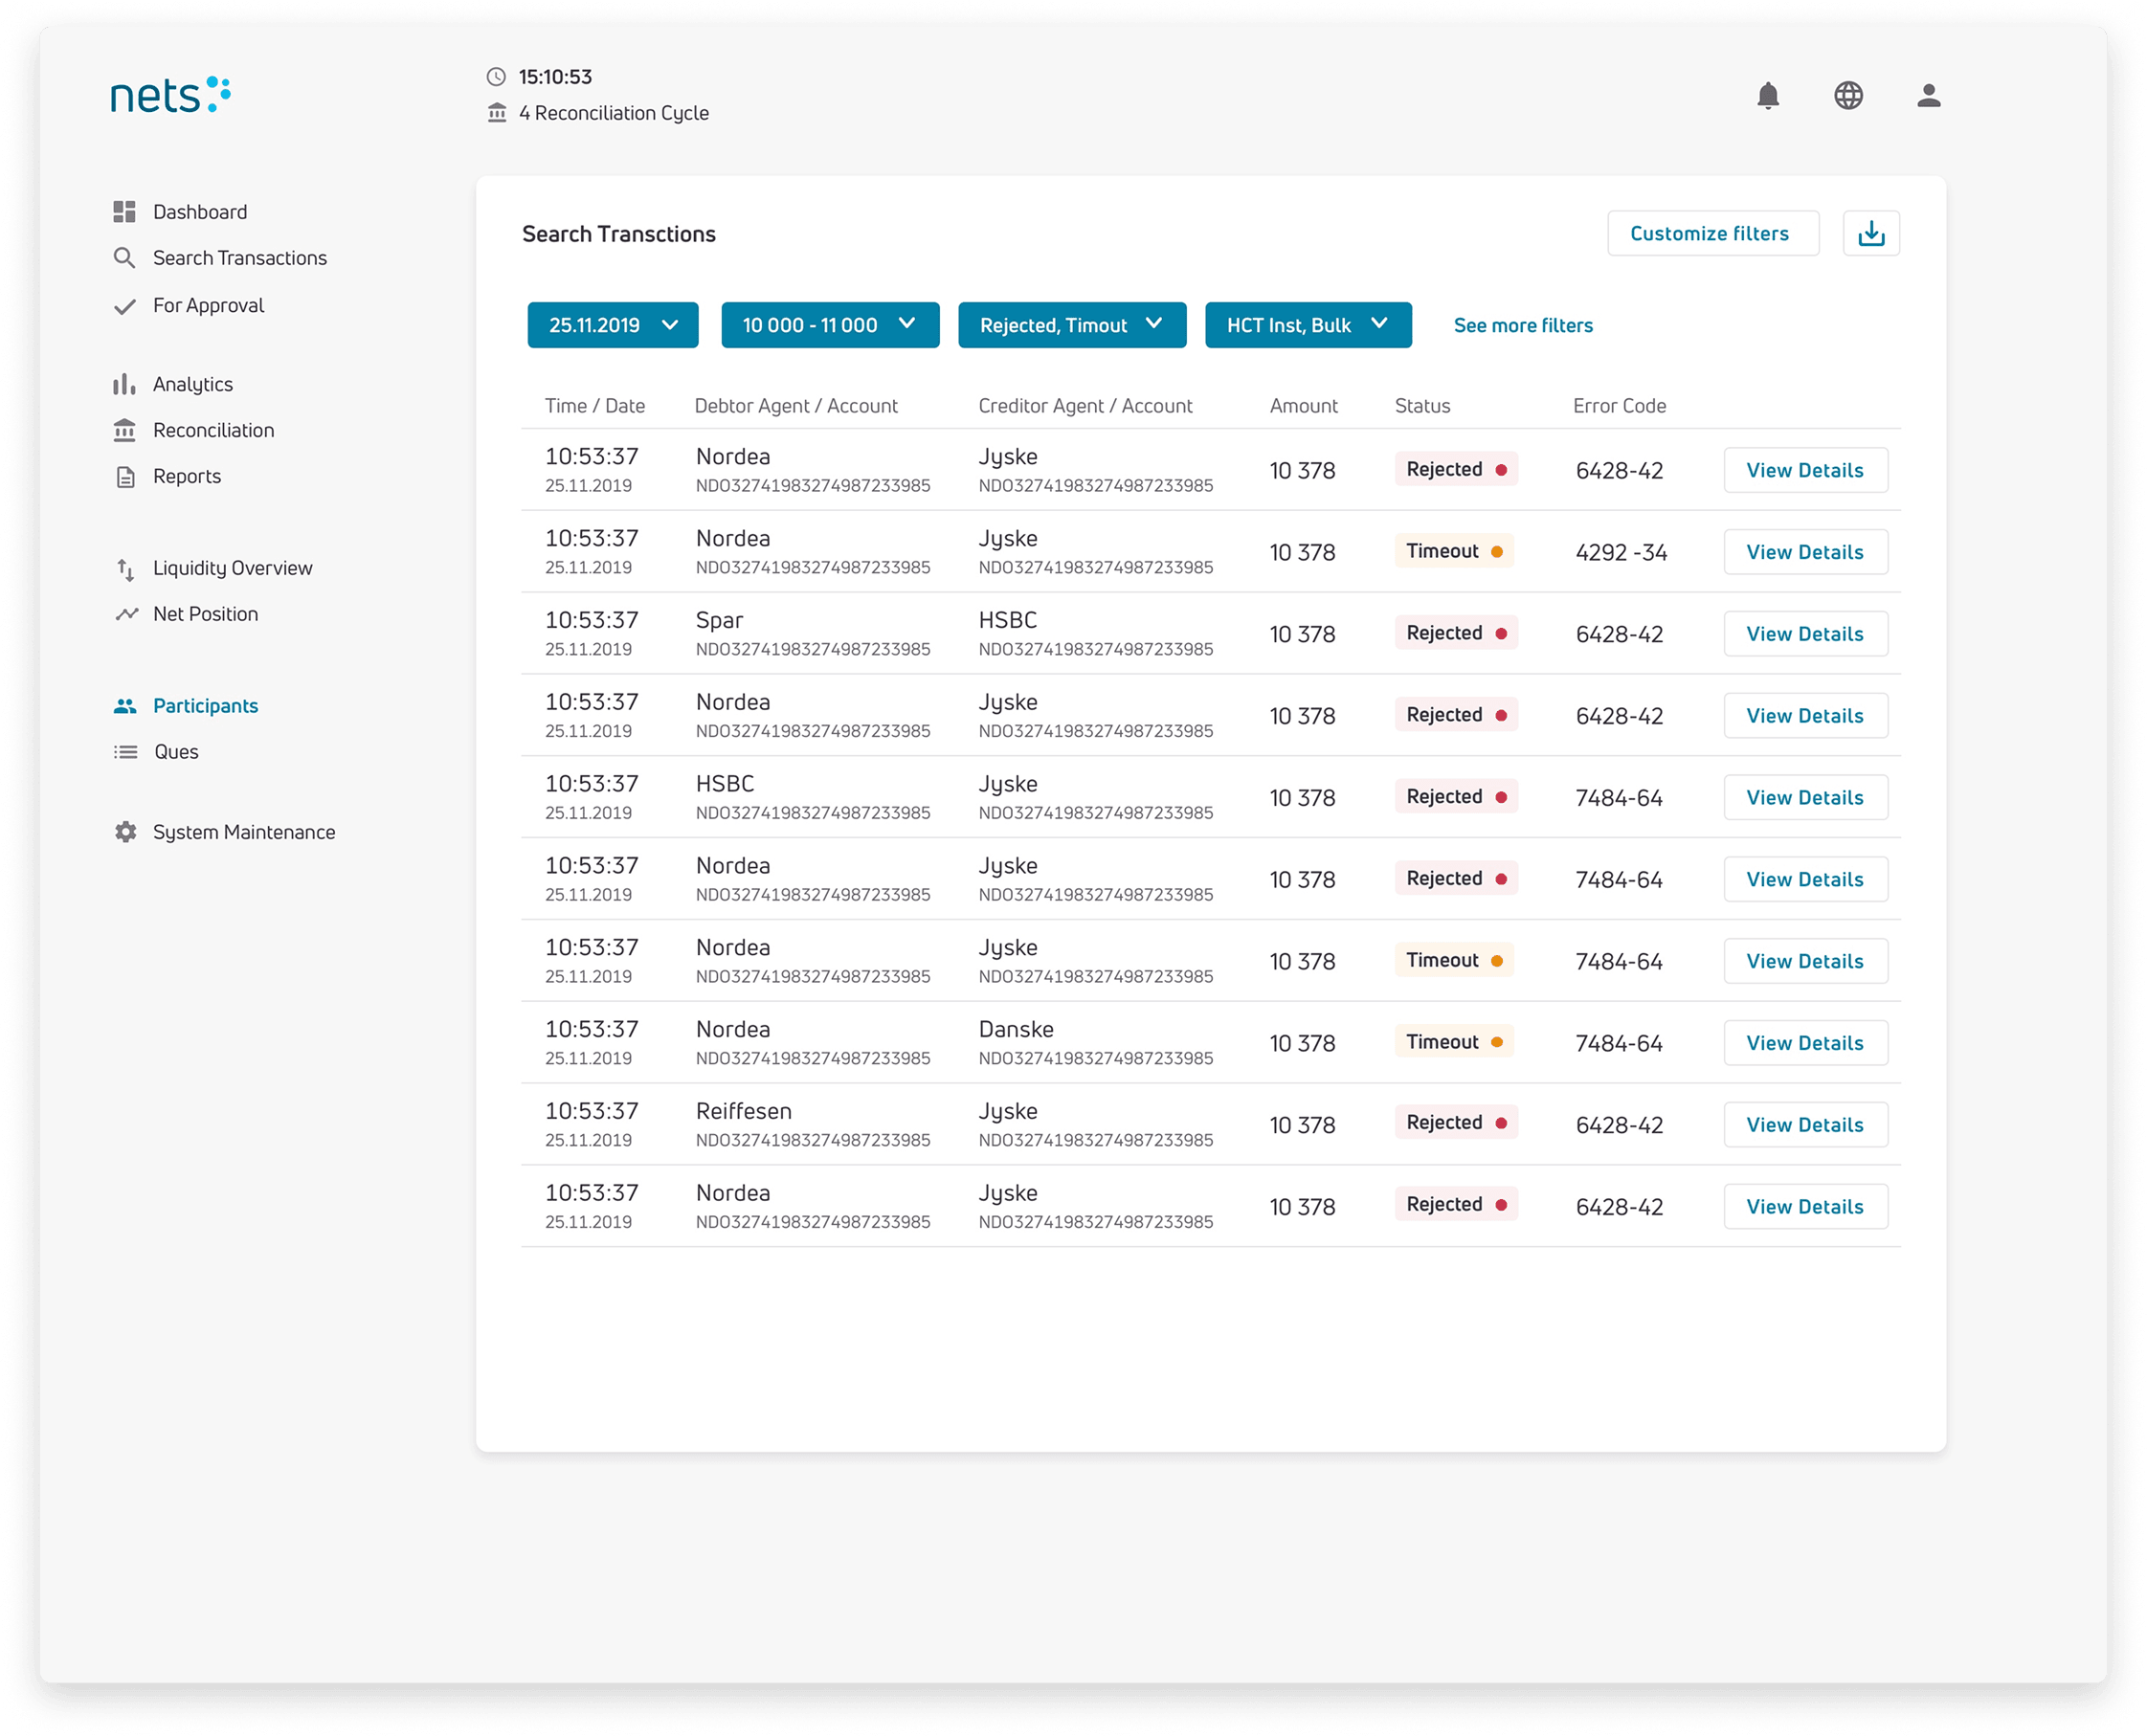
Task: Click the Reiffesen debtor name
Action: (743, 1112)
